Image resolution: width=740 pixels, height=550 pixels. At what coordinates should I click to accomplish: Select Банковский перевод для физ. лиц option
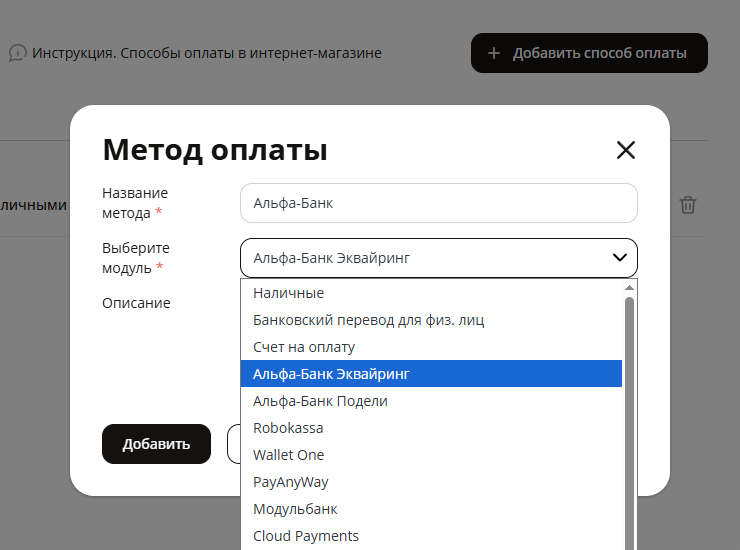(431, 320)
